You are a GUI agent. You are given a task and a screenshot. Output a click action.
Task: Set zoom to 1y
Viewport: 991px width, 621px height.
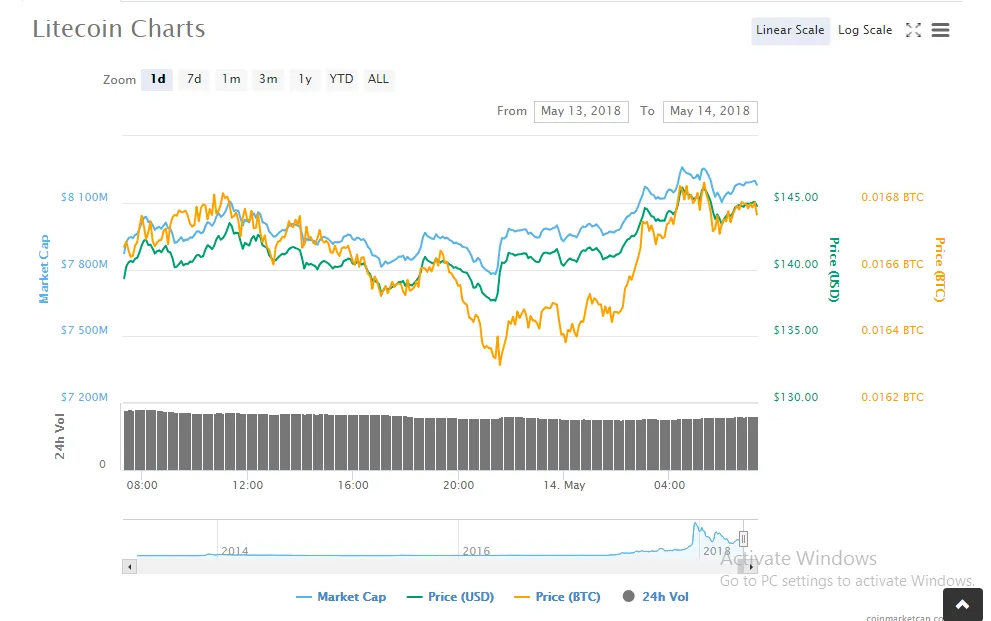[x=305, y=79]
